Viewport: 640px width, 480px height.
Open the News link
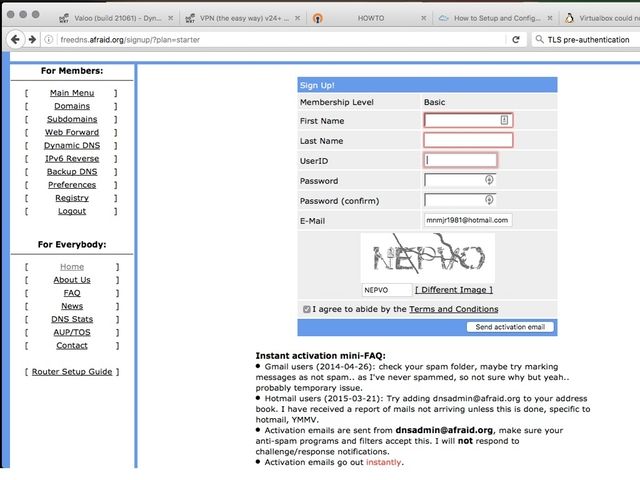point(72,306)
